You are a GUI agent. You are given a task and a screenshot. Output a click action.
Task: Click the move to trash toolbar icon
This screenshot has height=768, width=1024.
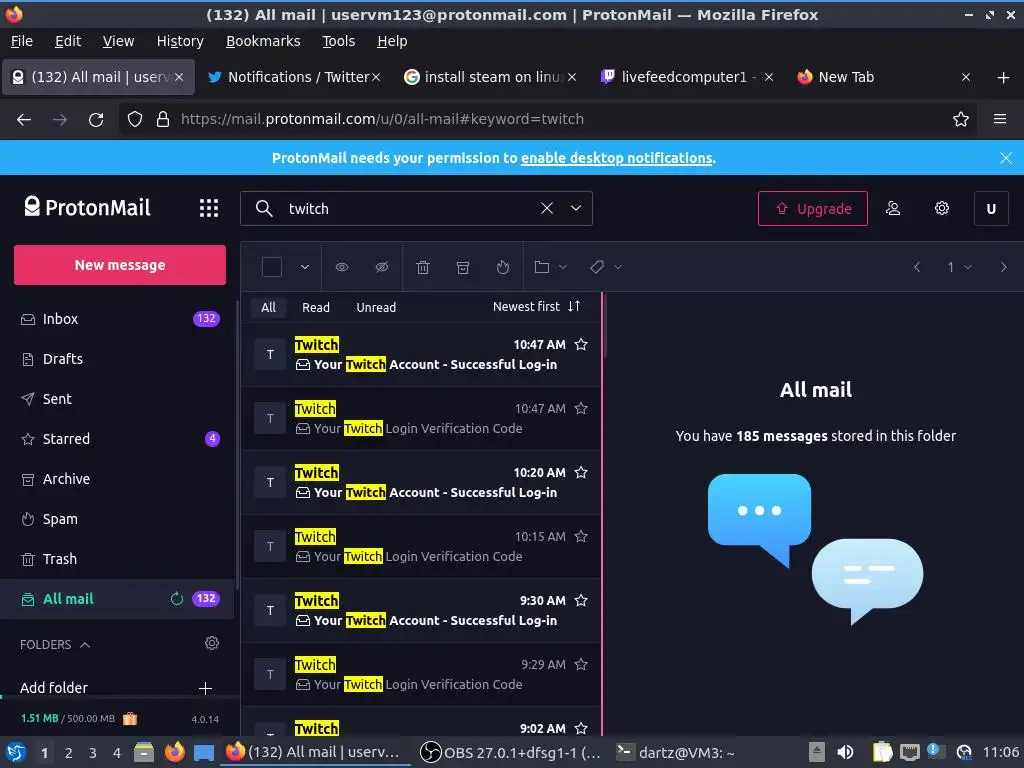pyautogui.click(x=423, y=267)
